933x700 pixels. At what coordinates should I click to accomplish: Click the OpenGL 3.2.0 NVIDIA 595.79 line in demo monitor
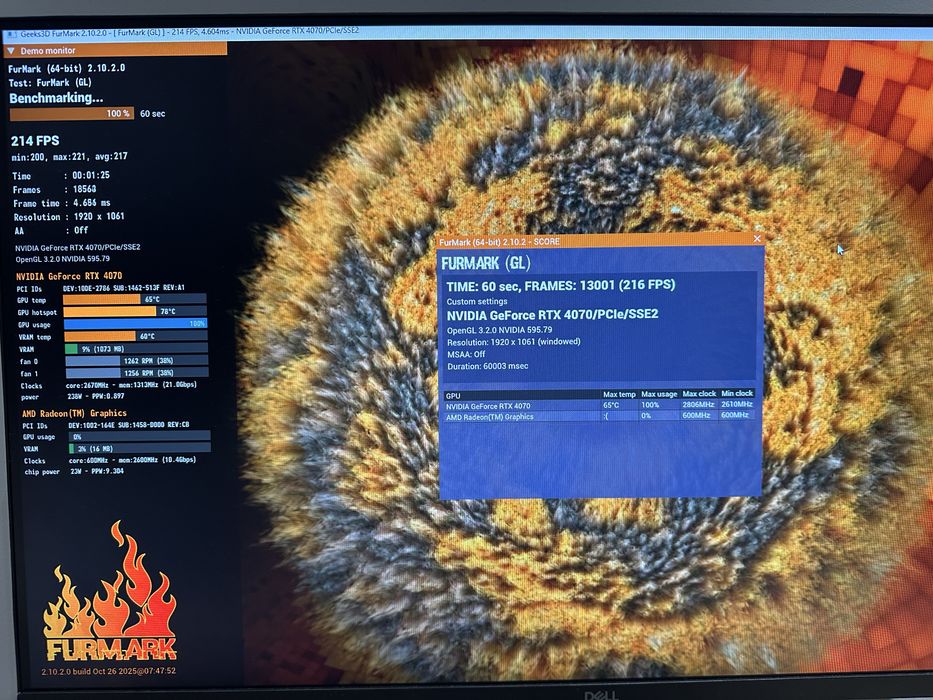(62, 259)
